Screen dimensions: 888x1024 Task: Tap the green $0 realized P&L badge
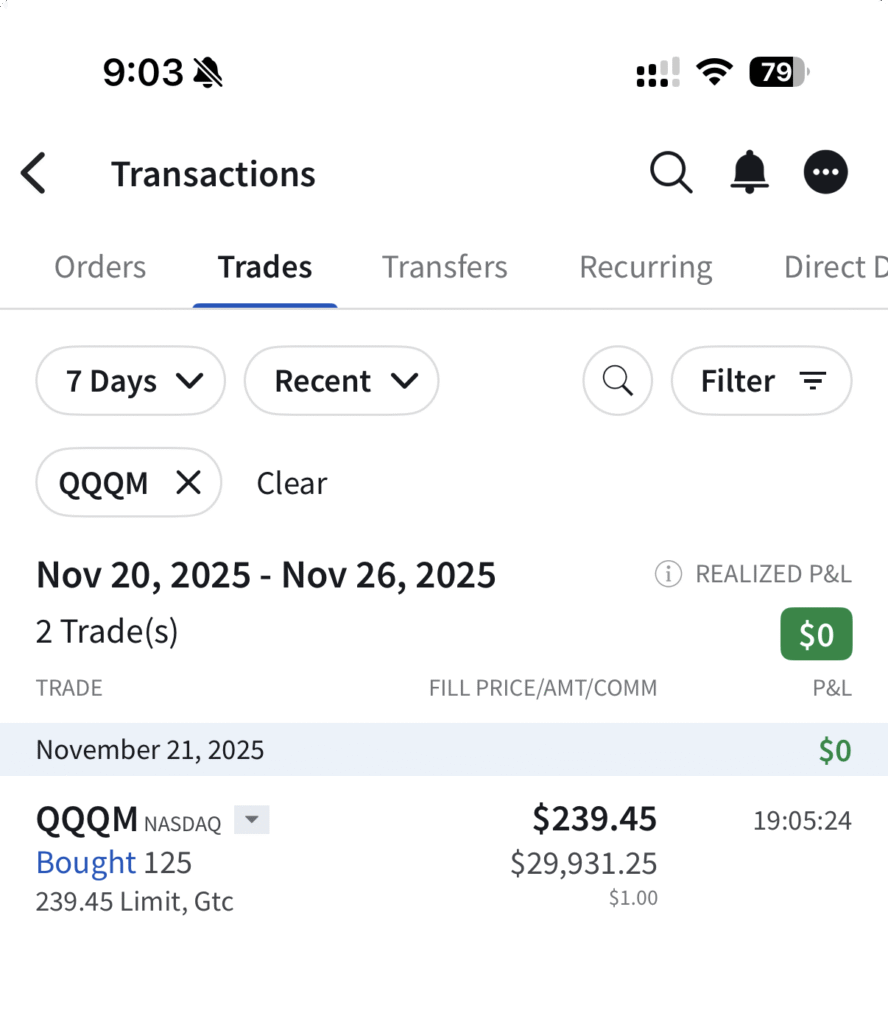point(816,634)
